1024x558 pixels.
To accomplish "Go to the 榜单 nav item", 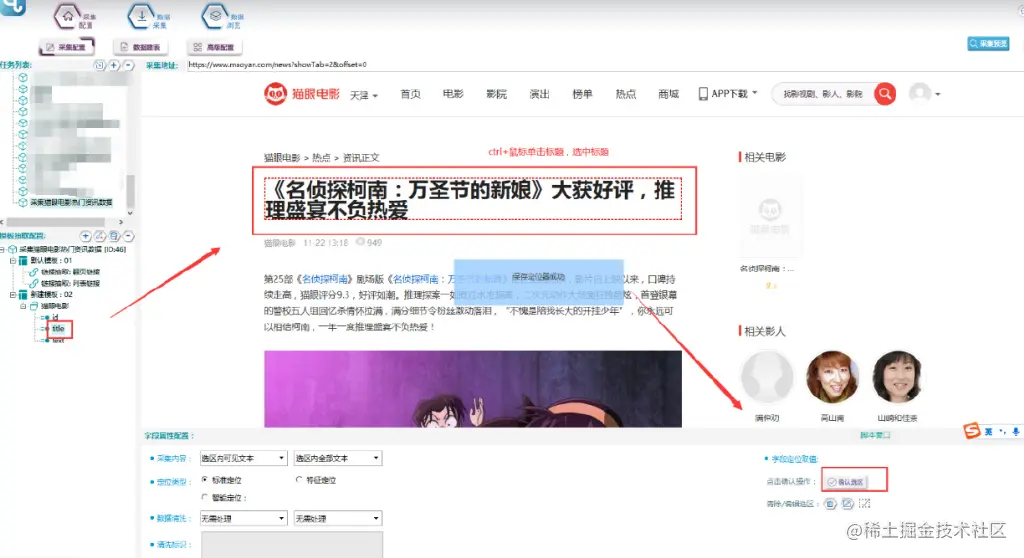I will pos(583,94).
